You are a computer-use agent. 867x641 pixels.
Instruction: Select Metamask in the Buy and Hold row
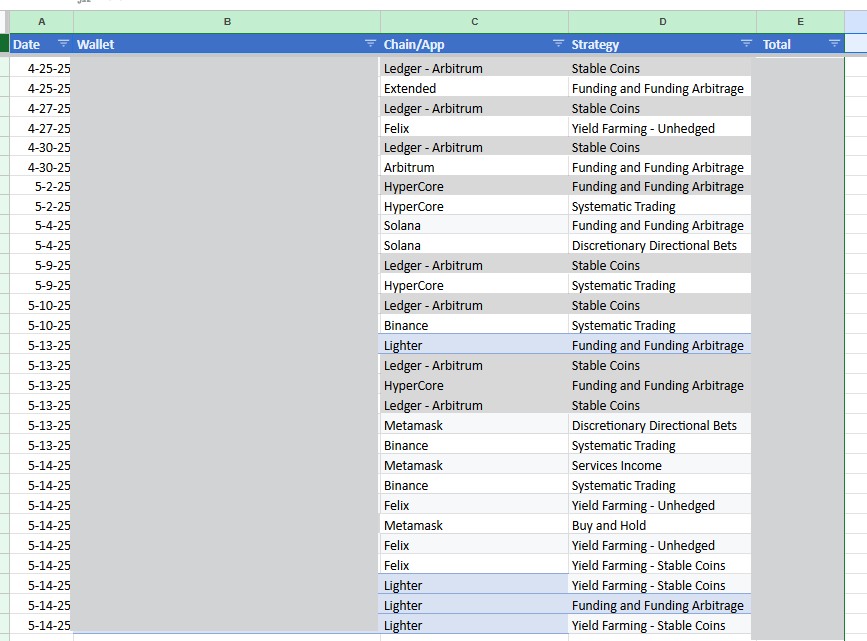pos(474,525)
